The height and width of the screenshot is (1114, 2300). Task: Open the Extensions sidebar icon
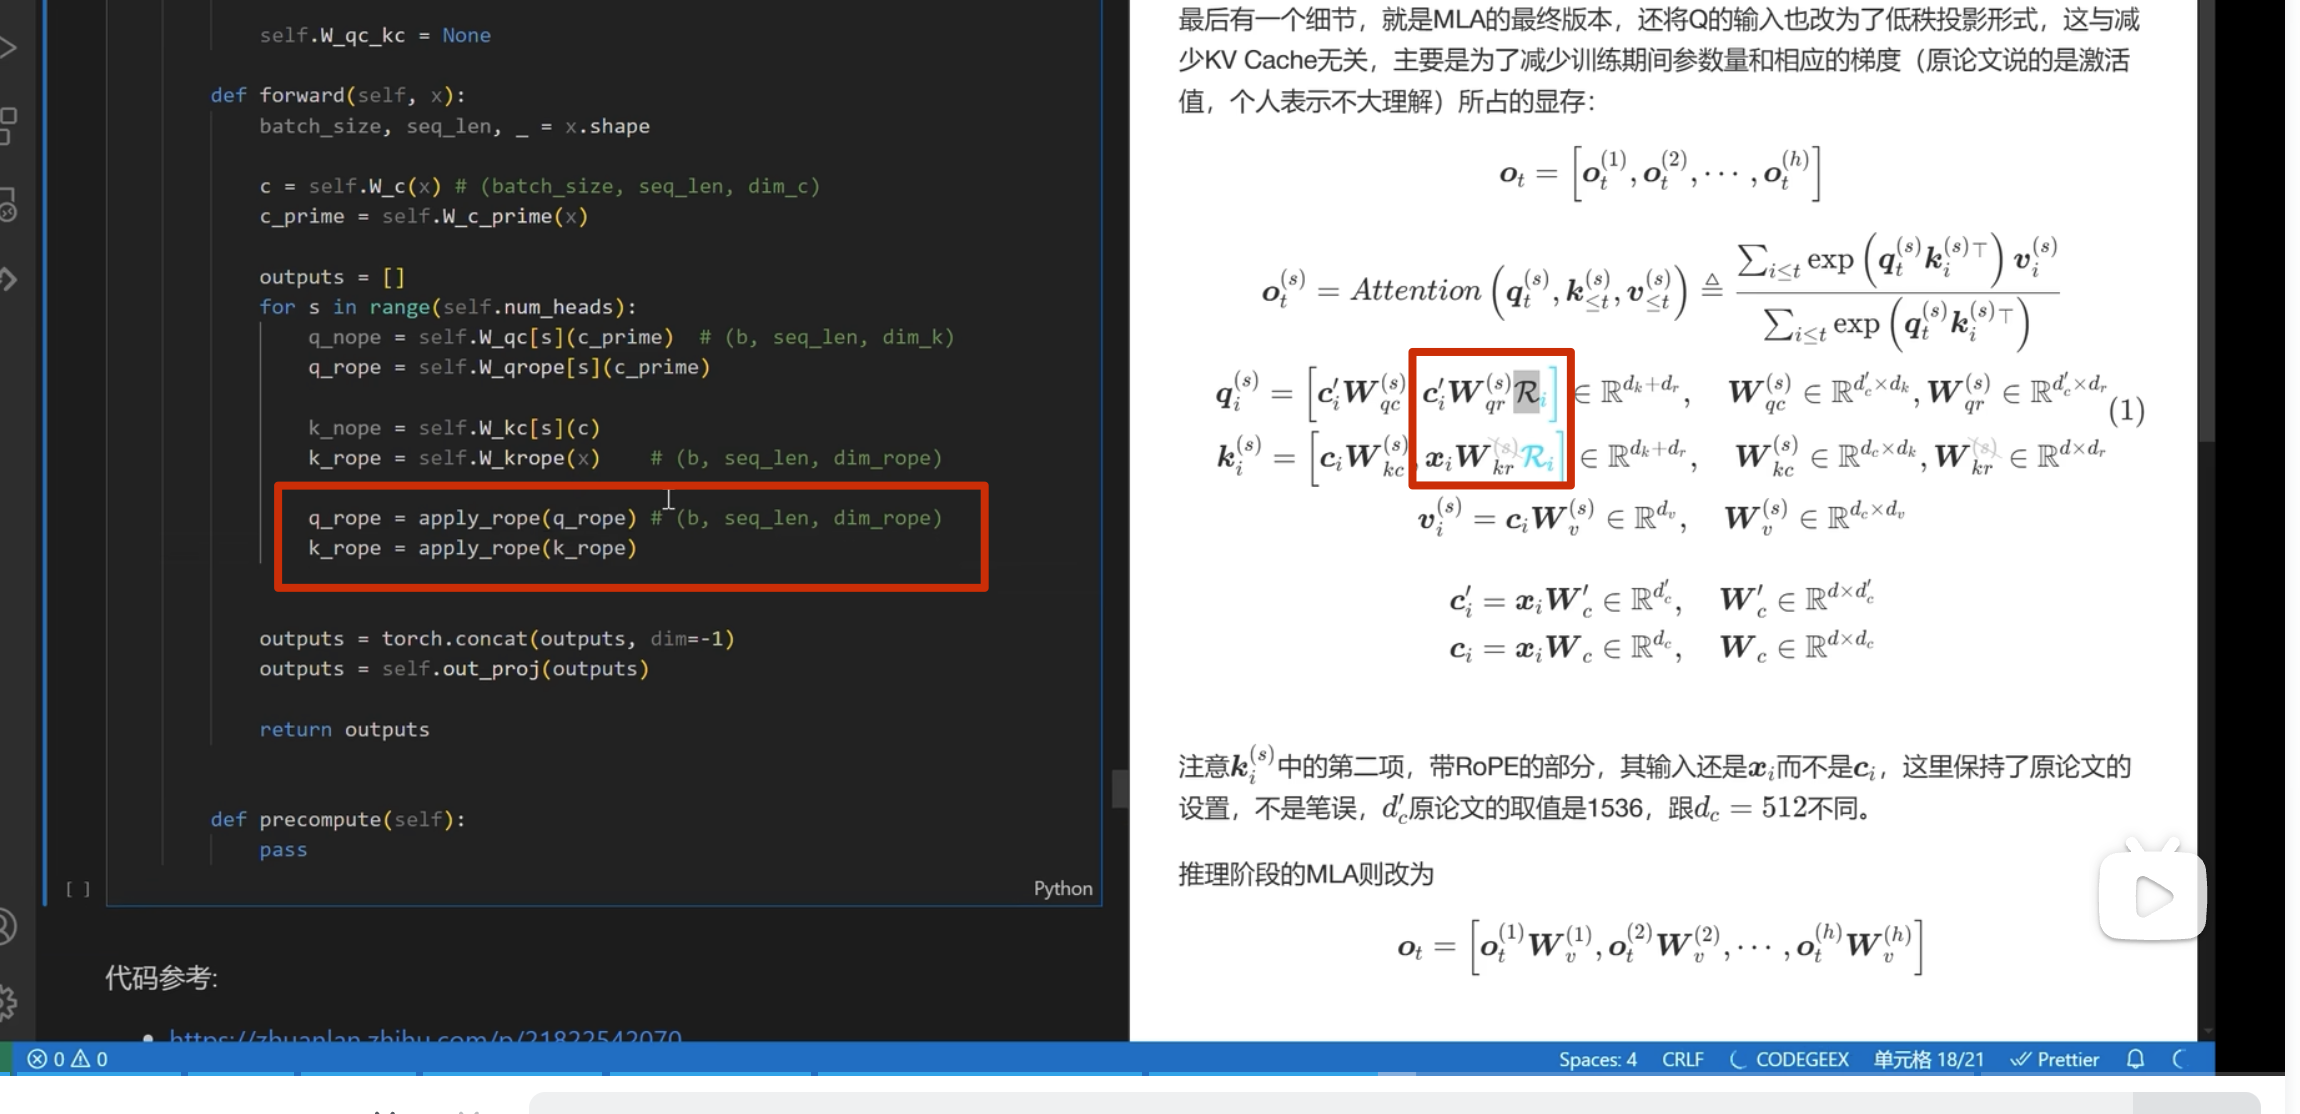8,126
